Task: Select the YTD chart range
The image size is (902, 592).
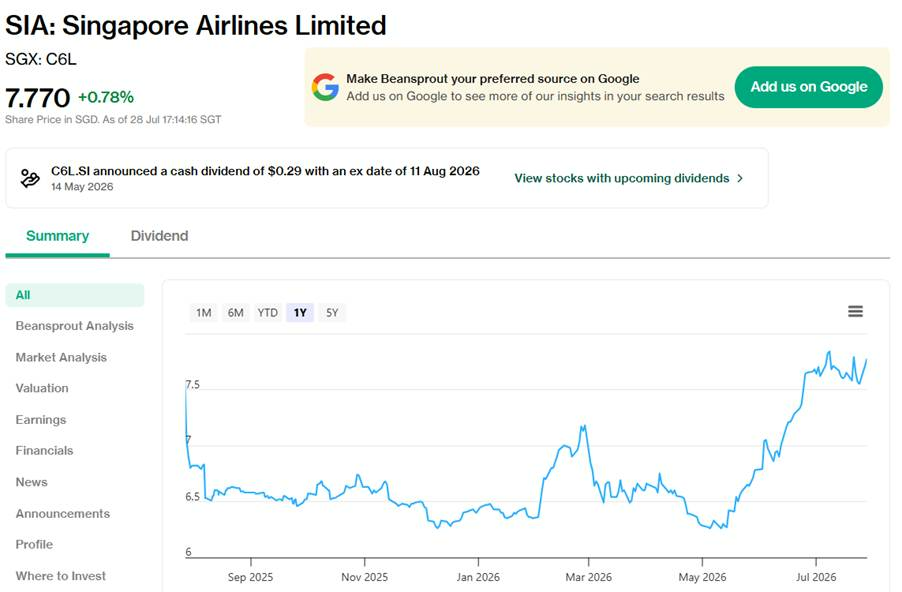Action: [x=267, y=312]
